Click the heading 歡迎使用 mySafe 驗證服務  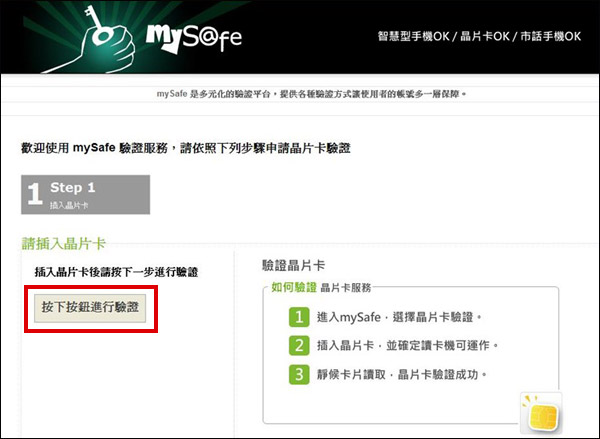click(x=186, y=148)
